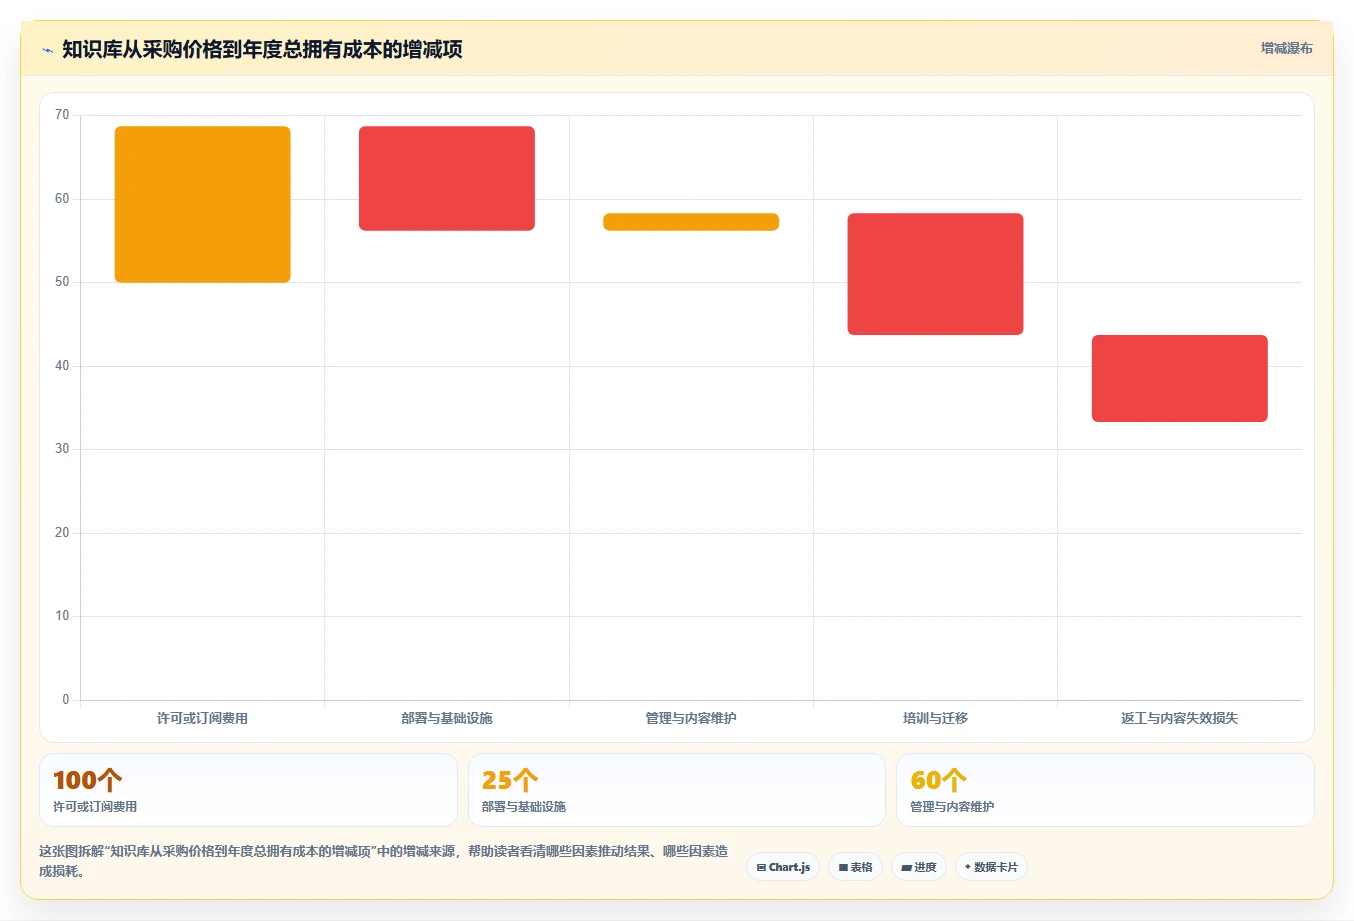Click the chart title 知识库从采购价格到年度总拥有成本的增减项
The height and width of the screenshot is (921, 1354).
click(262, 49)
